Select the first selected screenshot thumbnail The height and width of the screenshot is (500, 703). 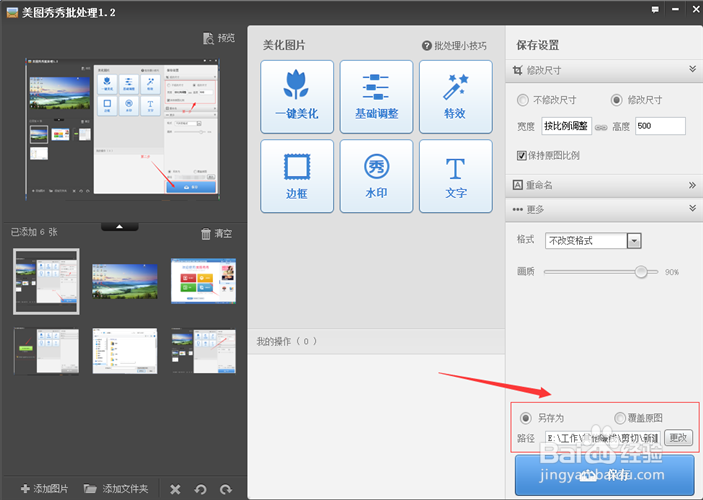coord(46,282)
